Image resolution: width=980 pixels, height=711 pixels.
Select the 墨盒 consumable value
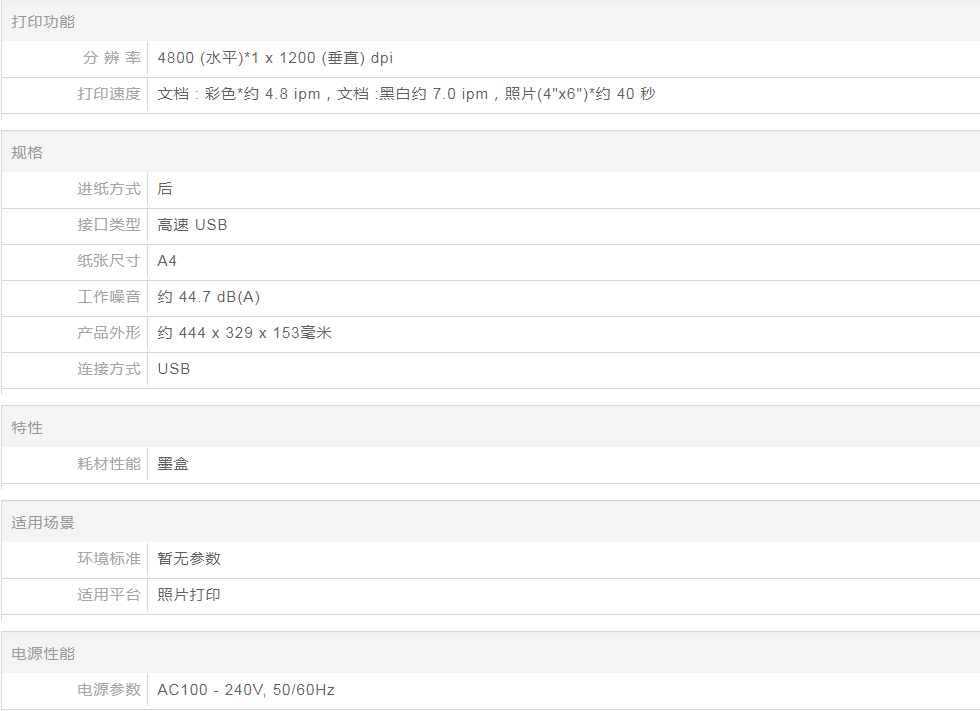pyautogui.click(x=173, y=464)
